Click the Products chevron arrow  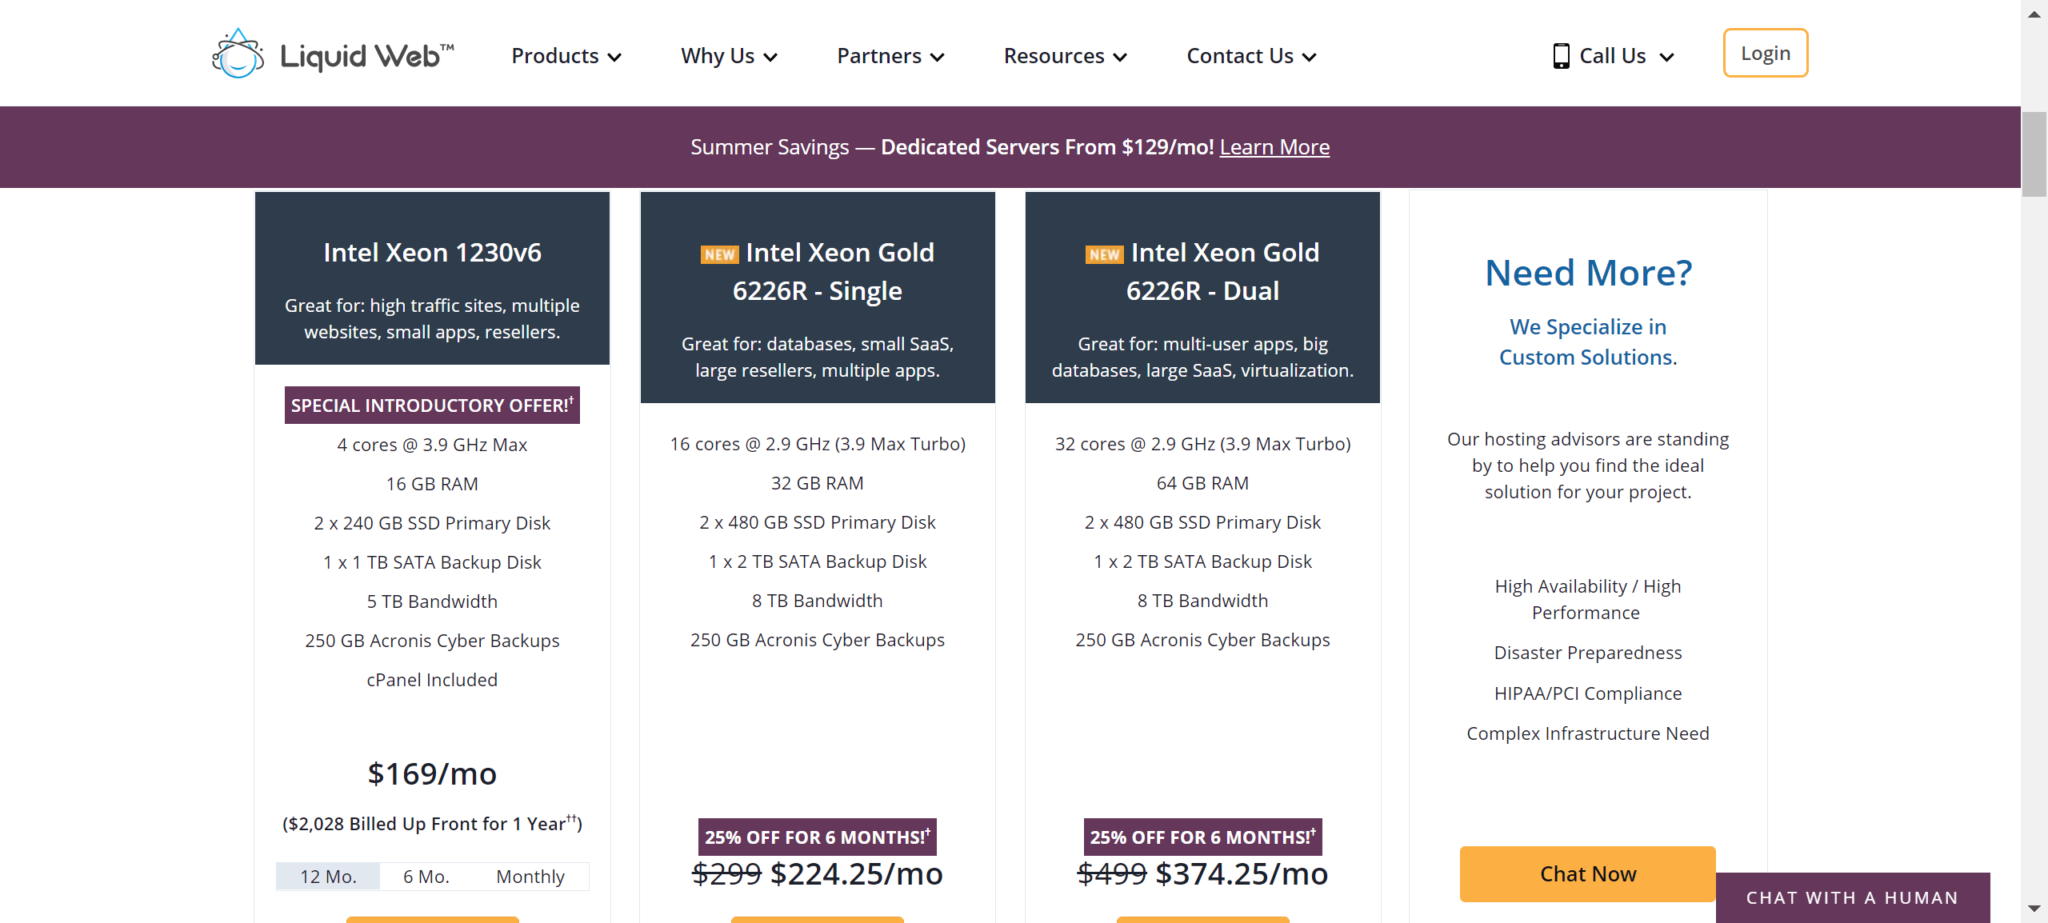(x=614, y=57)
